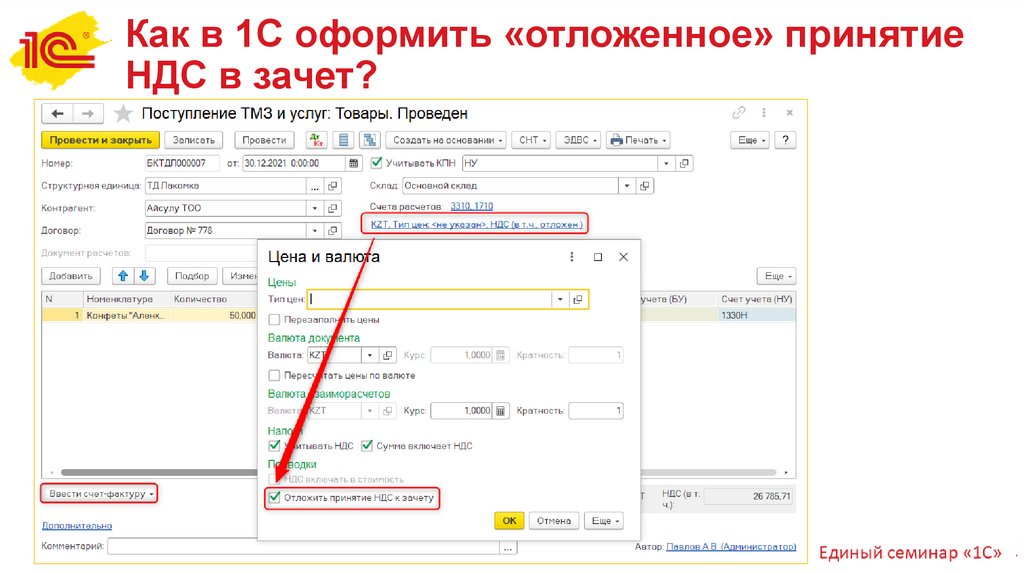Expand the Контрагент dropdown arrow

click(315, 208)
